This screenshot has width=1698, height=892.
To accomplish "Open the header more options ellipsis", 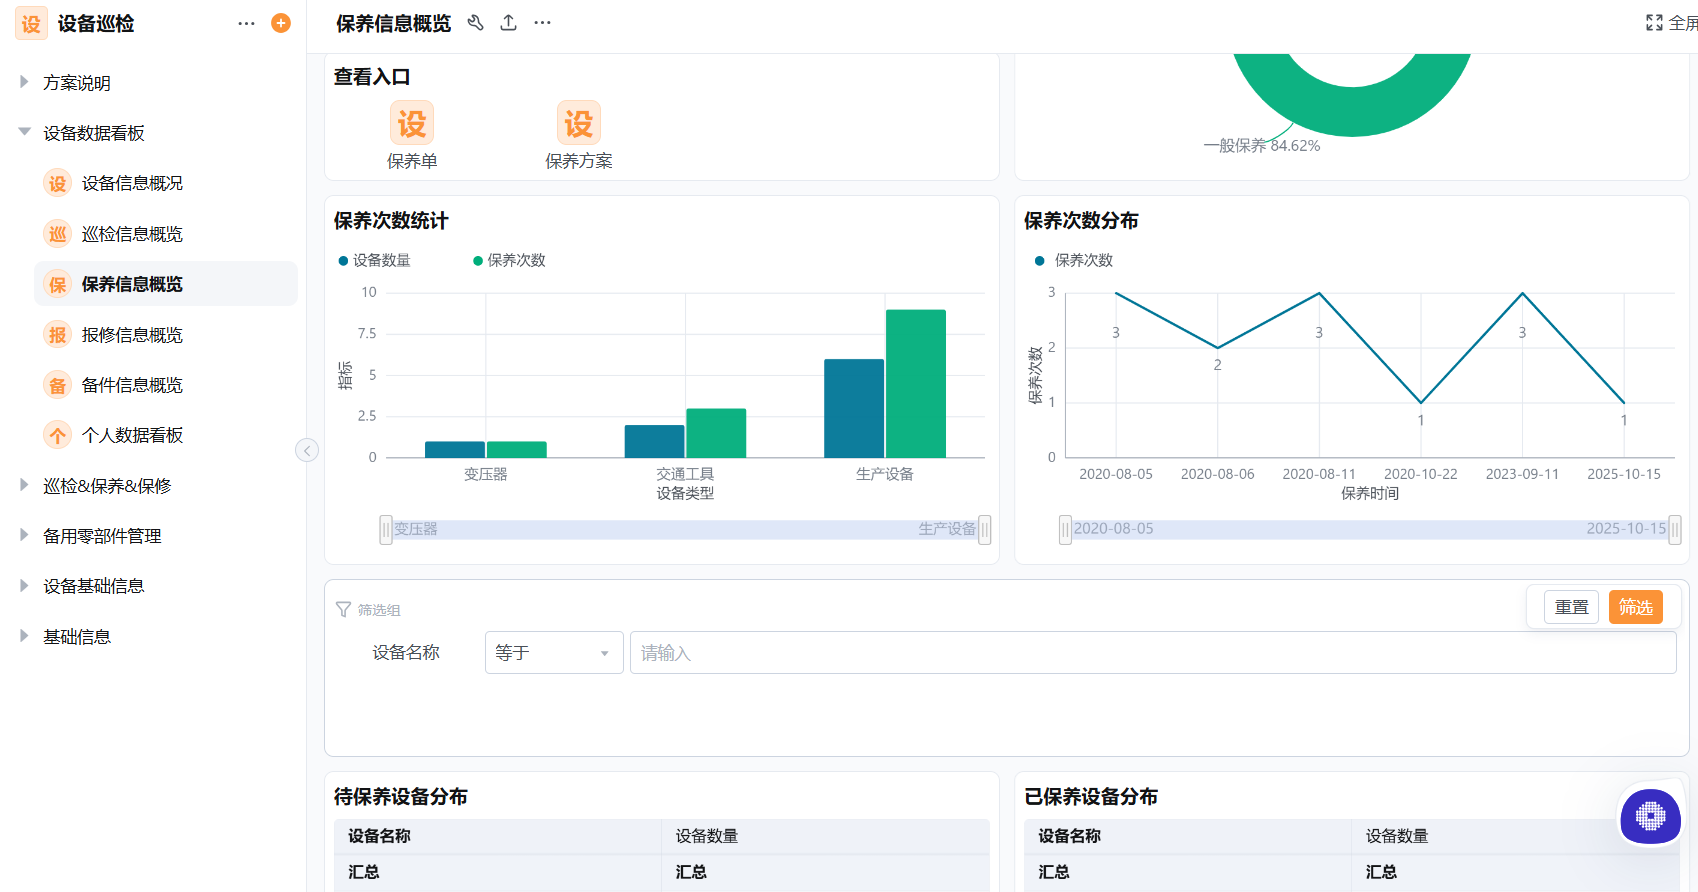I will pyautogui.click(x=542, y=22).
